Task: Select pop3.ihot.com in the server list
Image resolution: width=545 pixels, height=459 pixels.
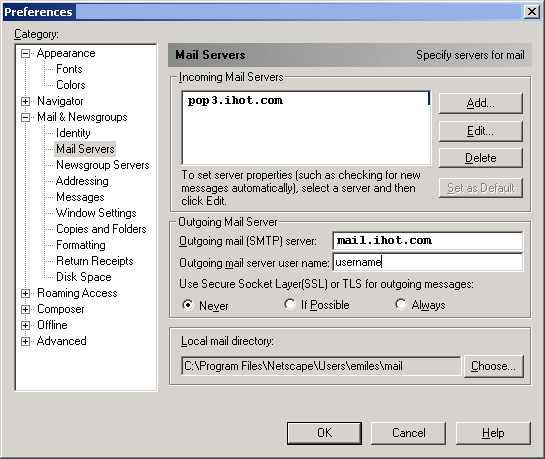Action: click(235, 100)
